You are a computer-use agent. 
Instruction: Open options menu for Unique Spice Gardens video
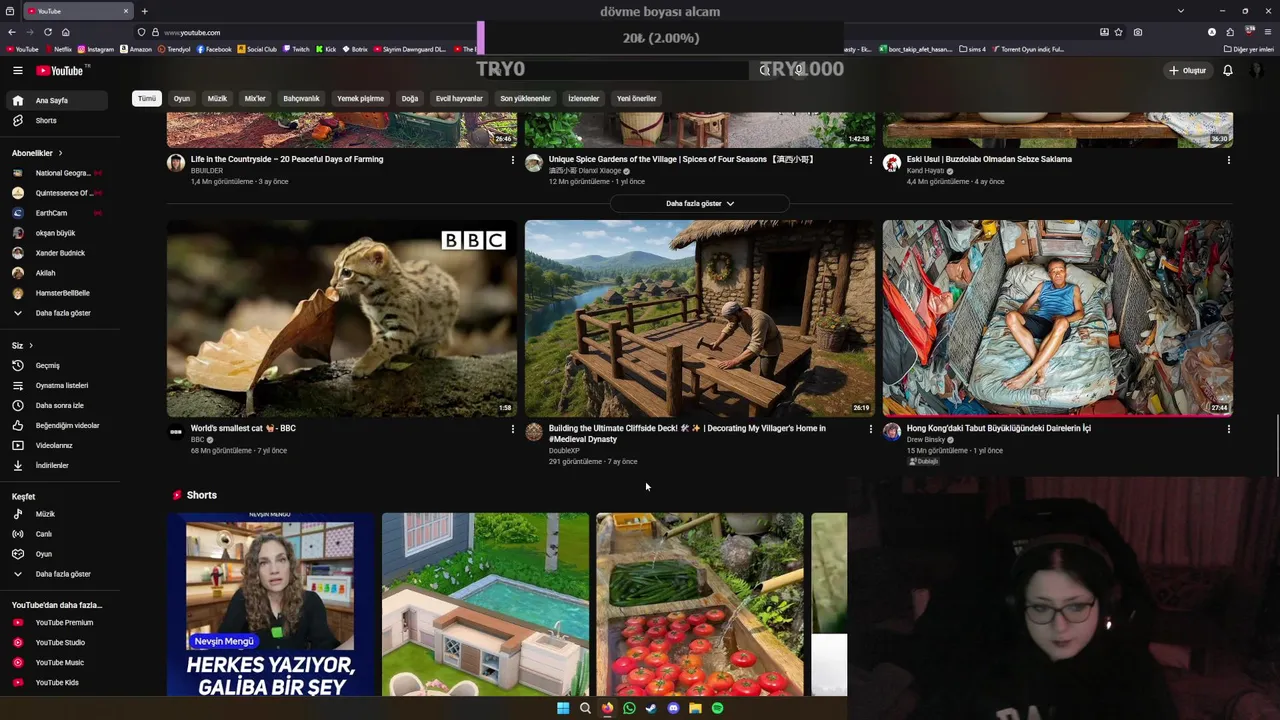(x=871, y=160)
